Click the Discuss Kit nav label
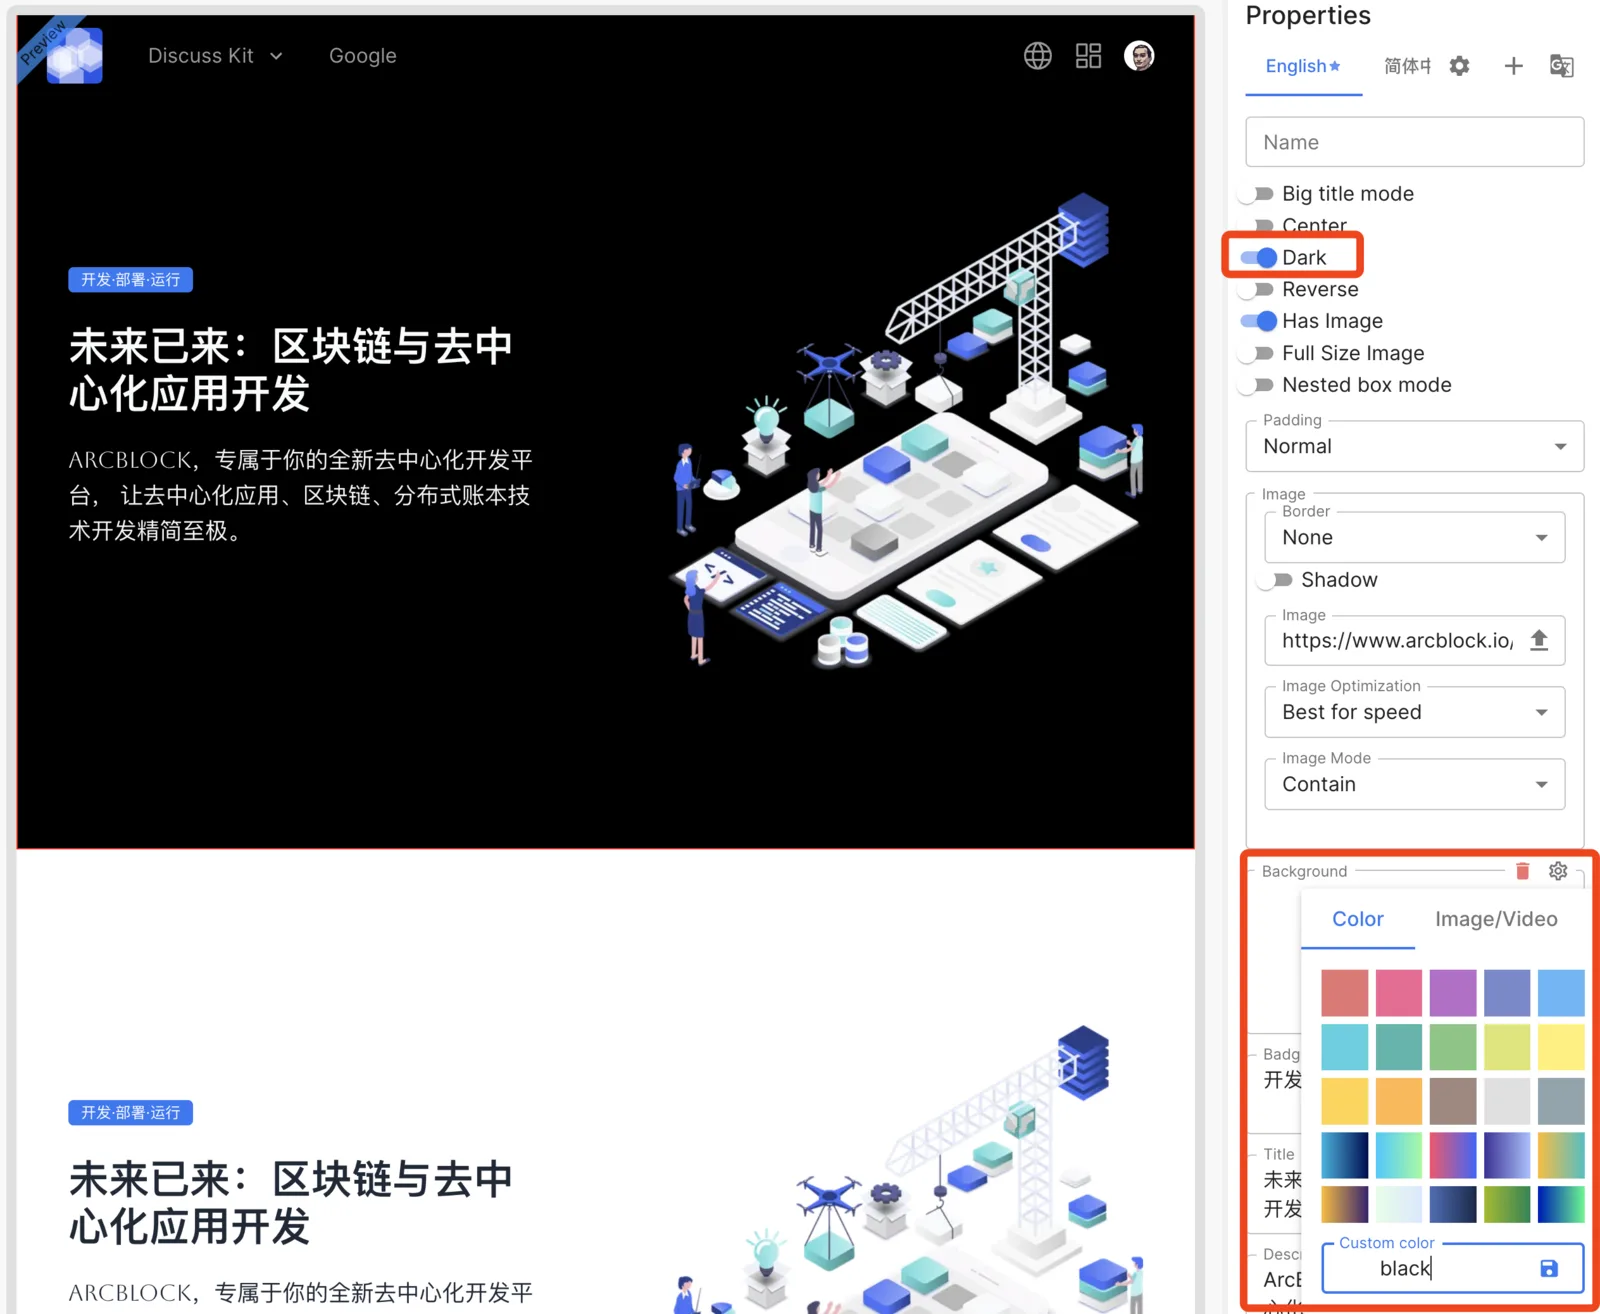This screenshot has width=1600, height=1314. click(201, 56)
